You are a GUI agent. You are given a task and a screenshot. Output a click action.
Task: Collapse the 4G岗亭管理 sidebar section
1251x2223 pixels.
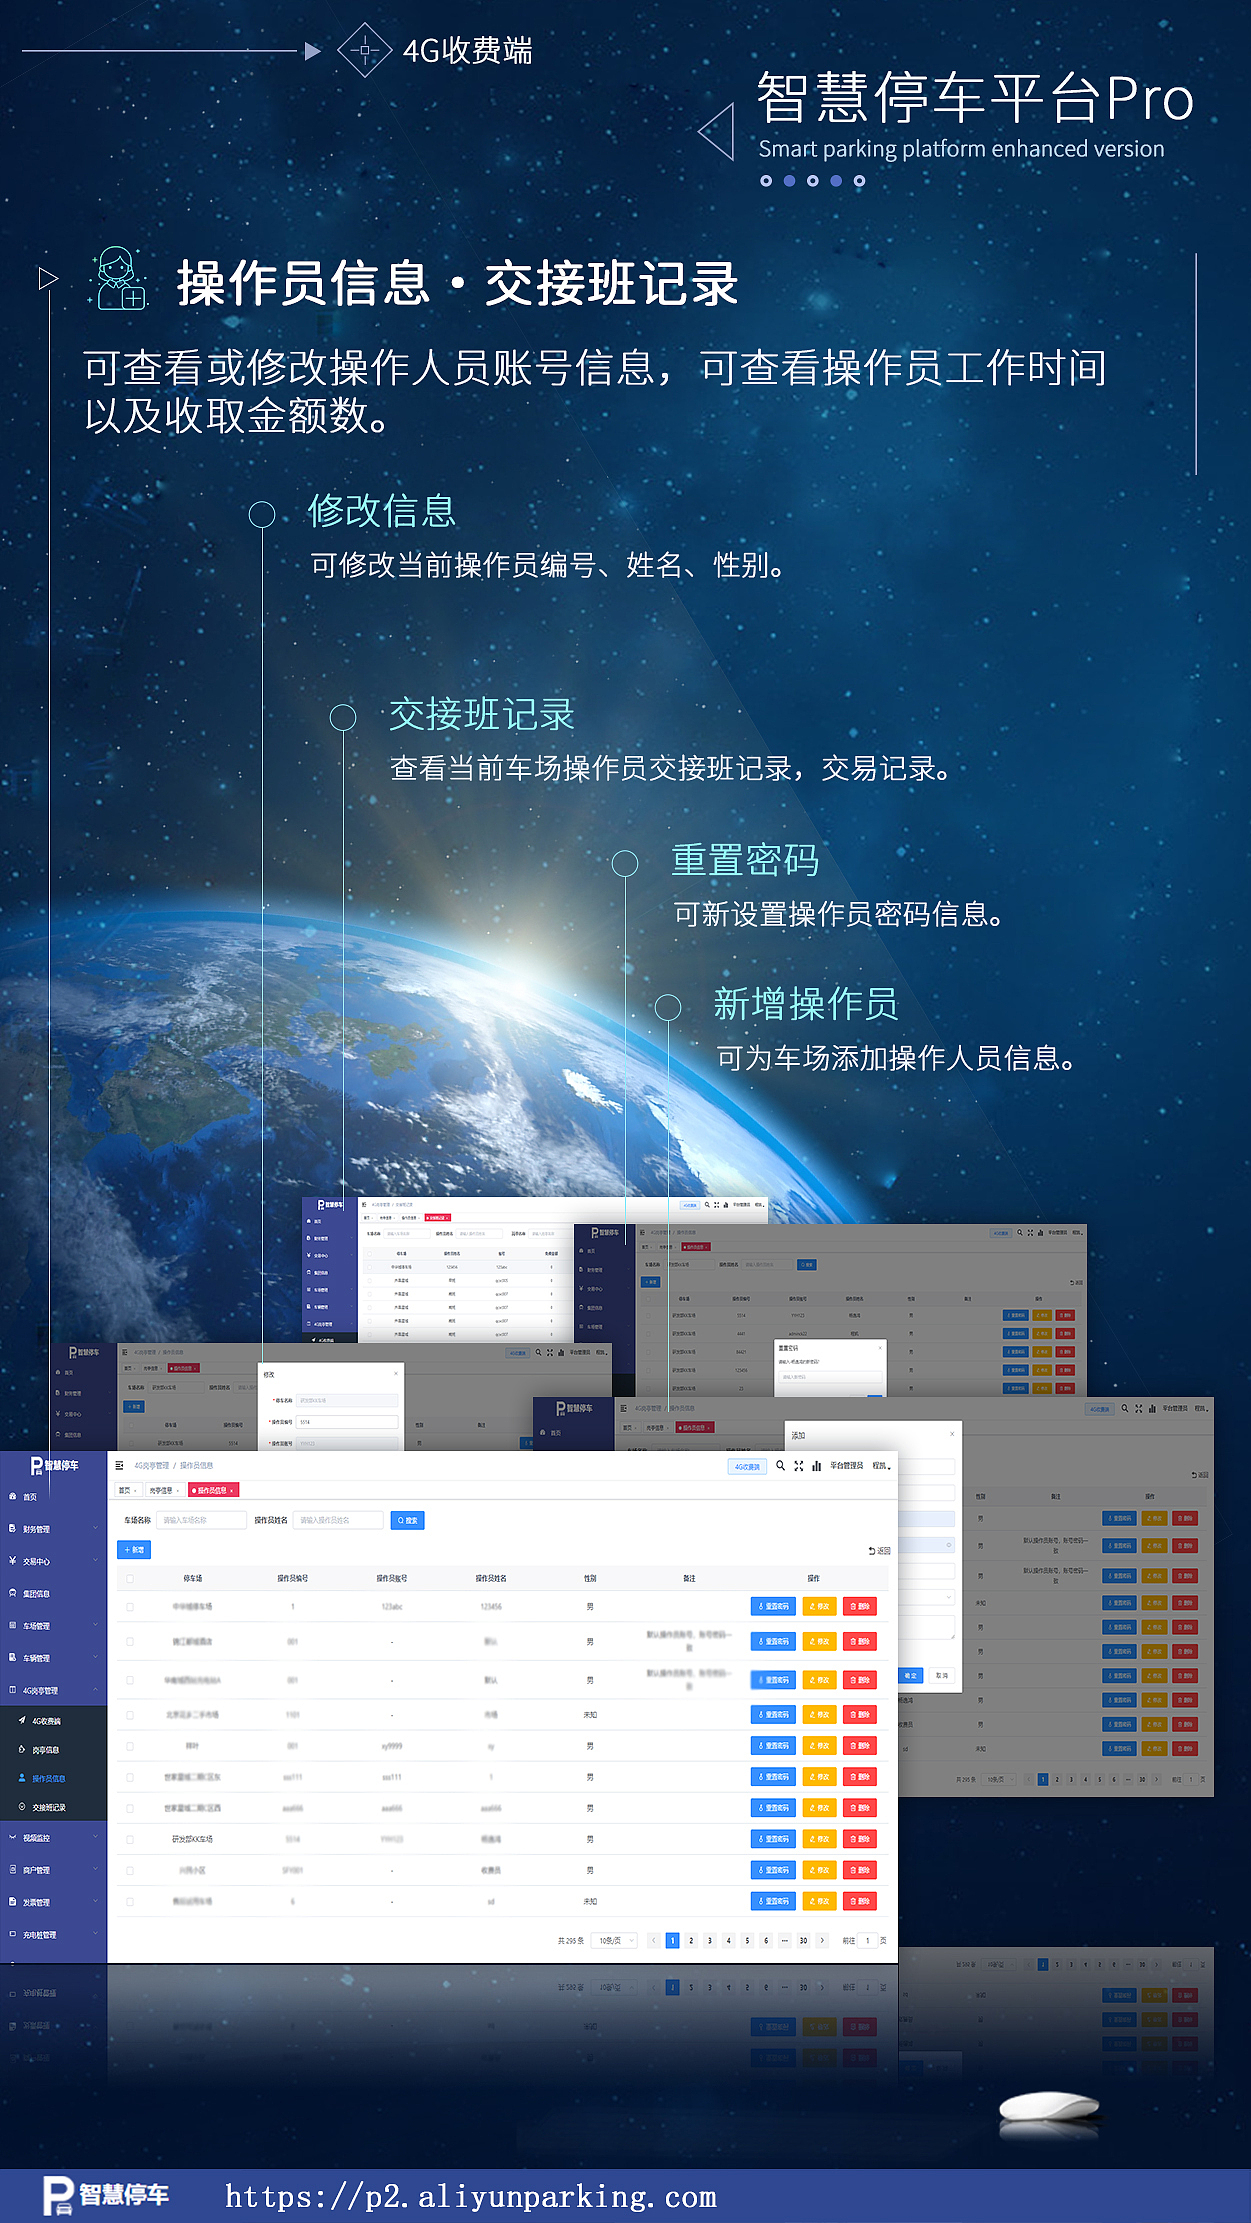(53, 1690)
